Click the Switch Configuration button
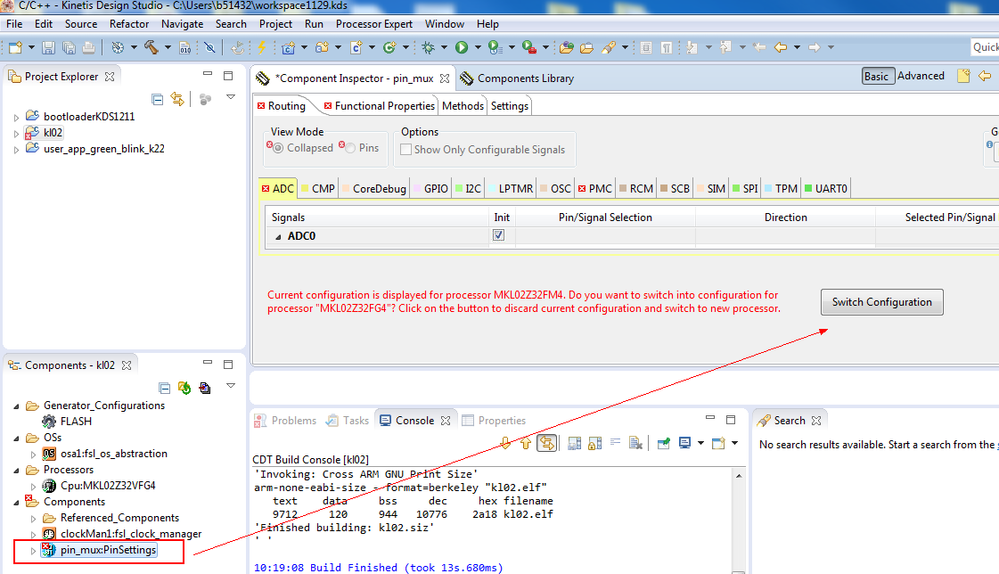This screenshot has height=574, width=999. [882, 302]
